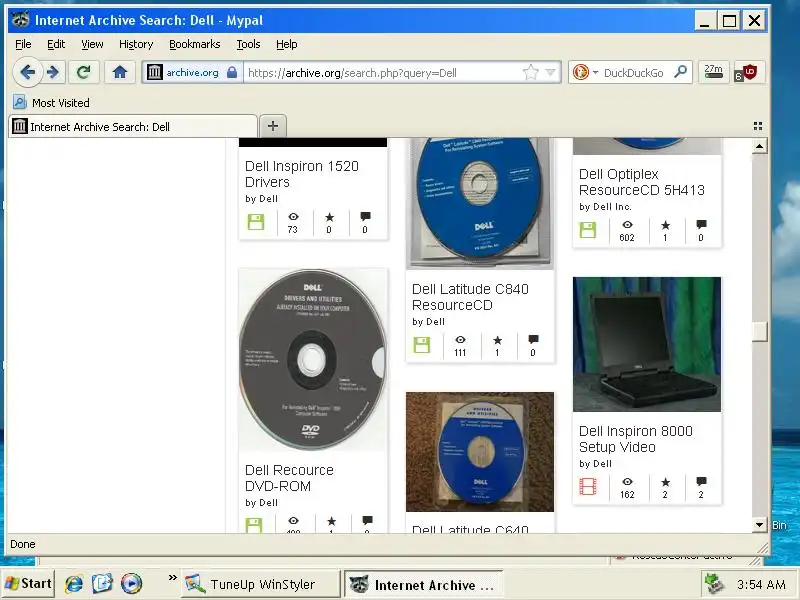Click the views eye icon showing 602
Viewport: 800px width, 600px height.
point(627,225)
